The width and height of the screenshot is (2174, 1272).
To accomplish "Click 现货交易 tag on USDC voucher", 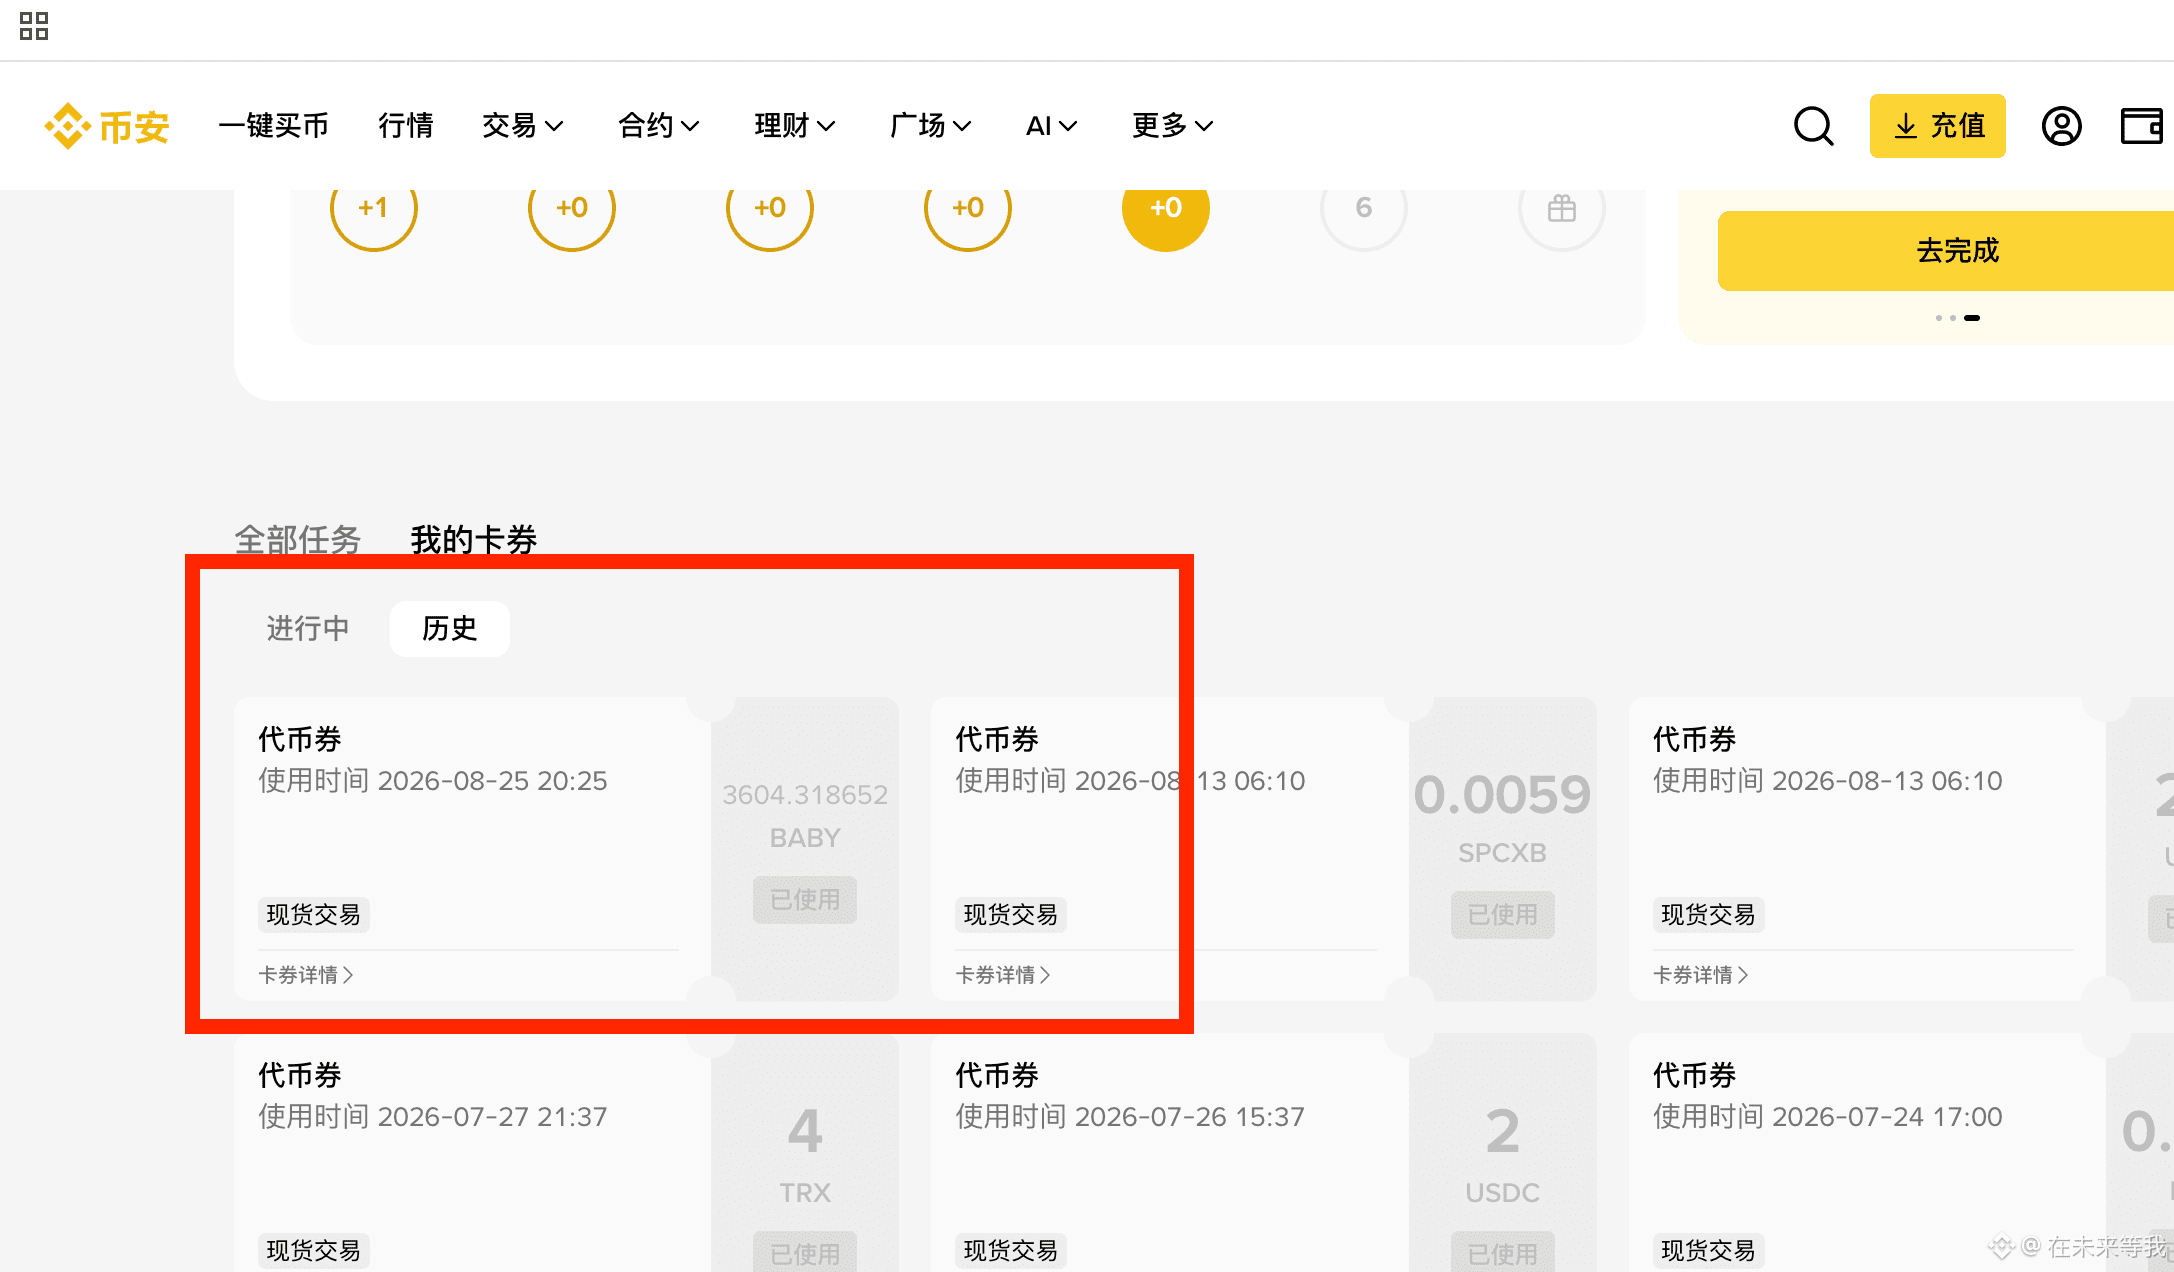I will click(x=1011, y=1251).
